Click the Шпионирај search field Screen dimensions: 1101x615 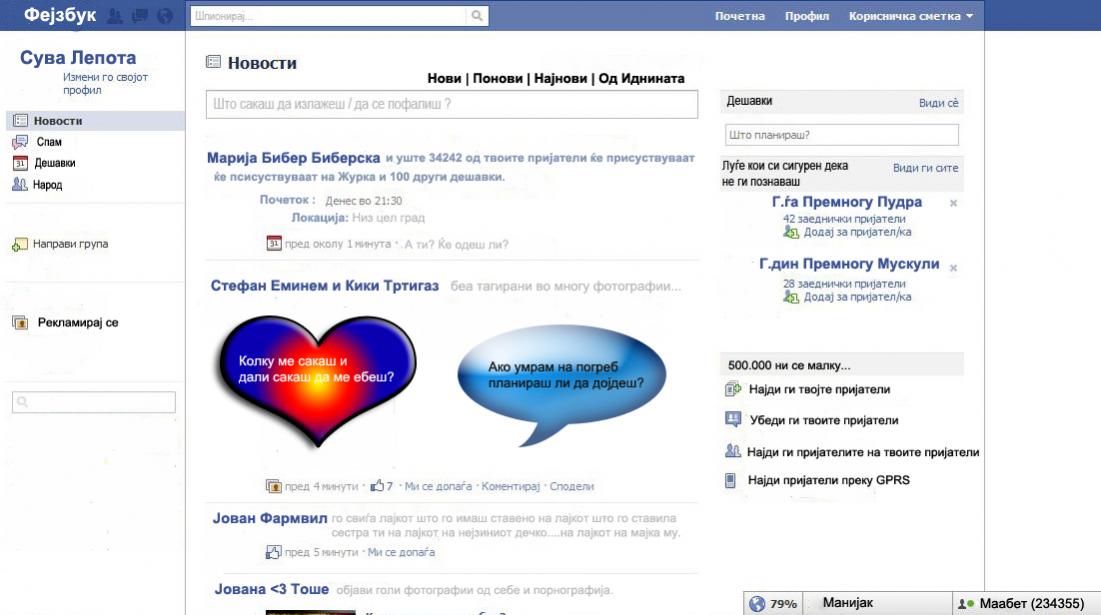click(328, 15)
